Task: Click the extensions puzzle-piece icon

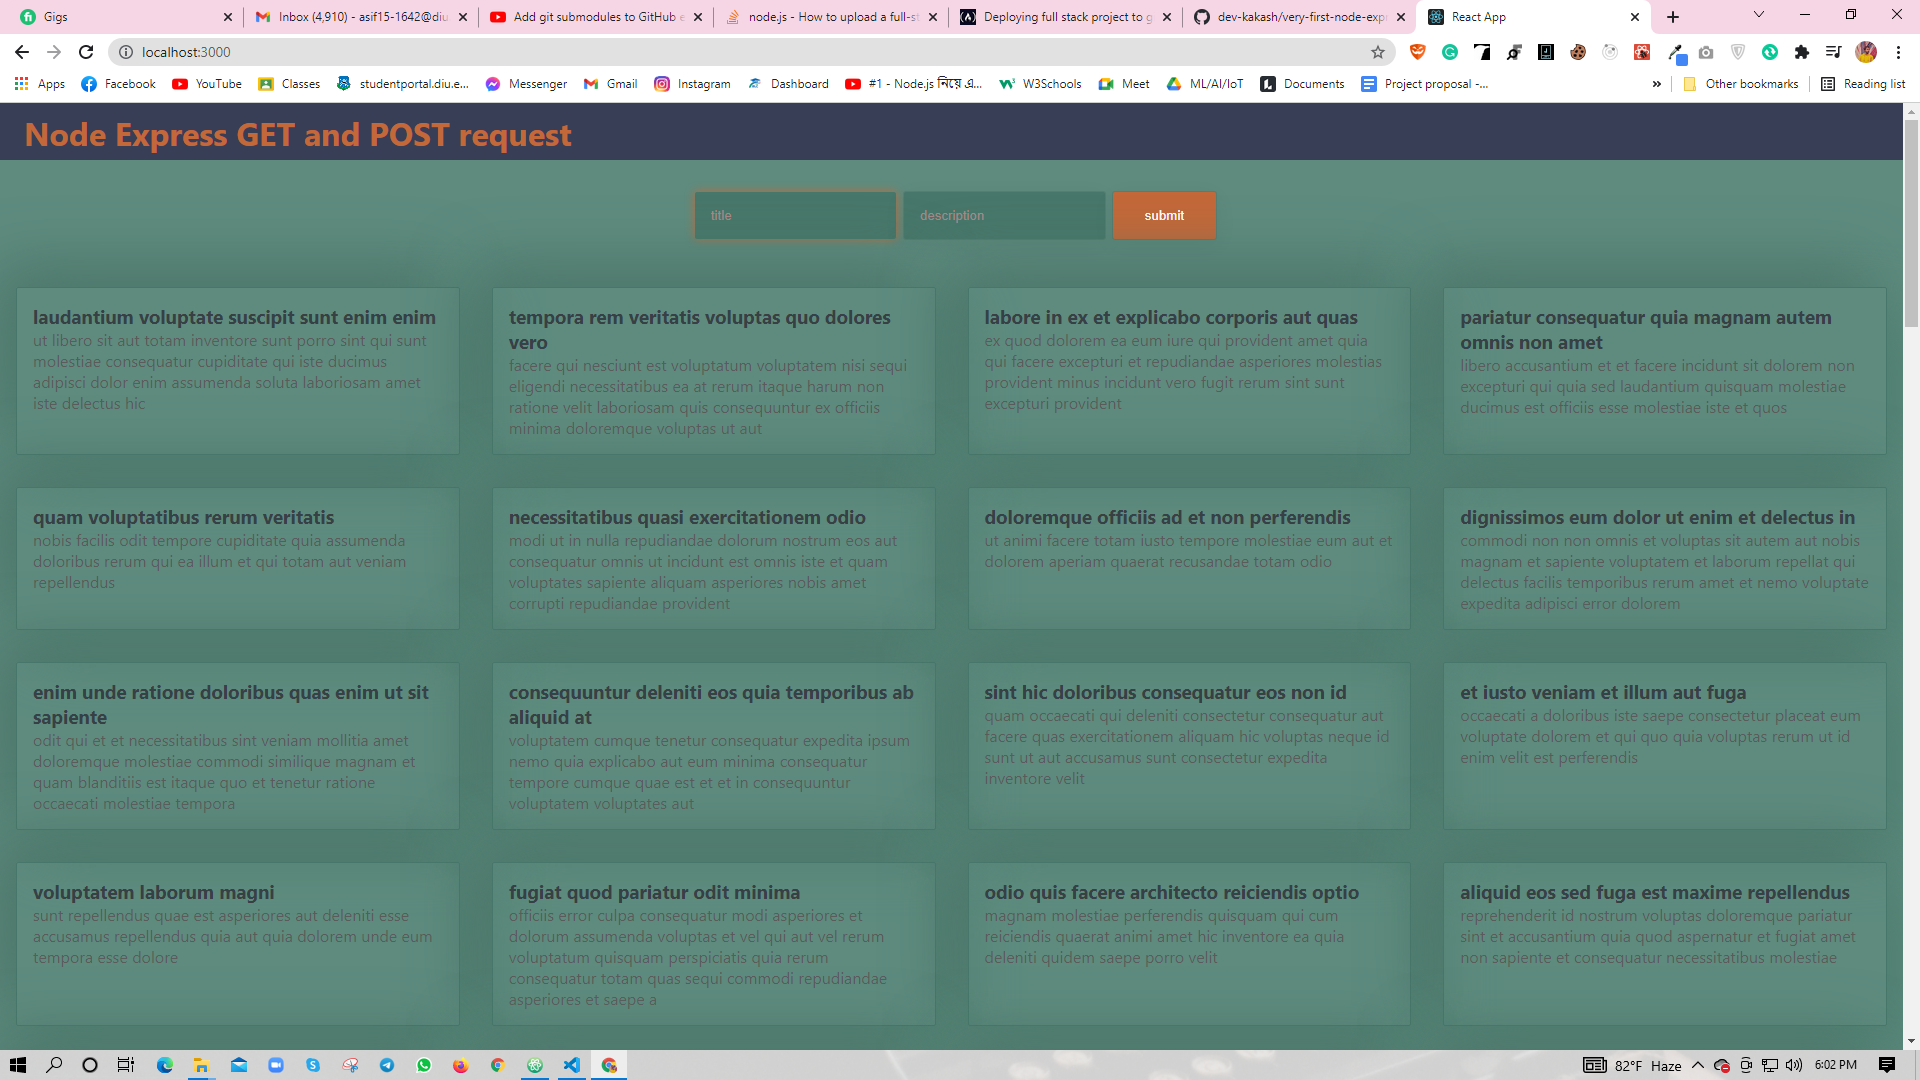Action: click(1802, 52)
